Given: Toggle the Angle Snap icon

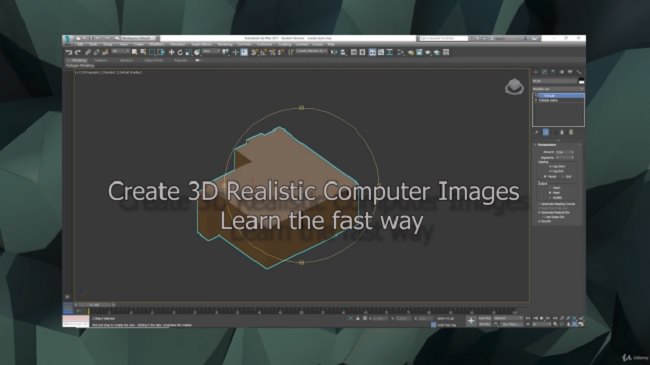Looking at the screenshot, I should coord(263,52).
